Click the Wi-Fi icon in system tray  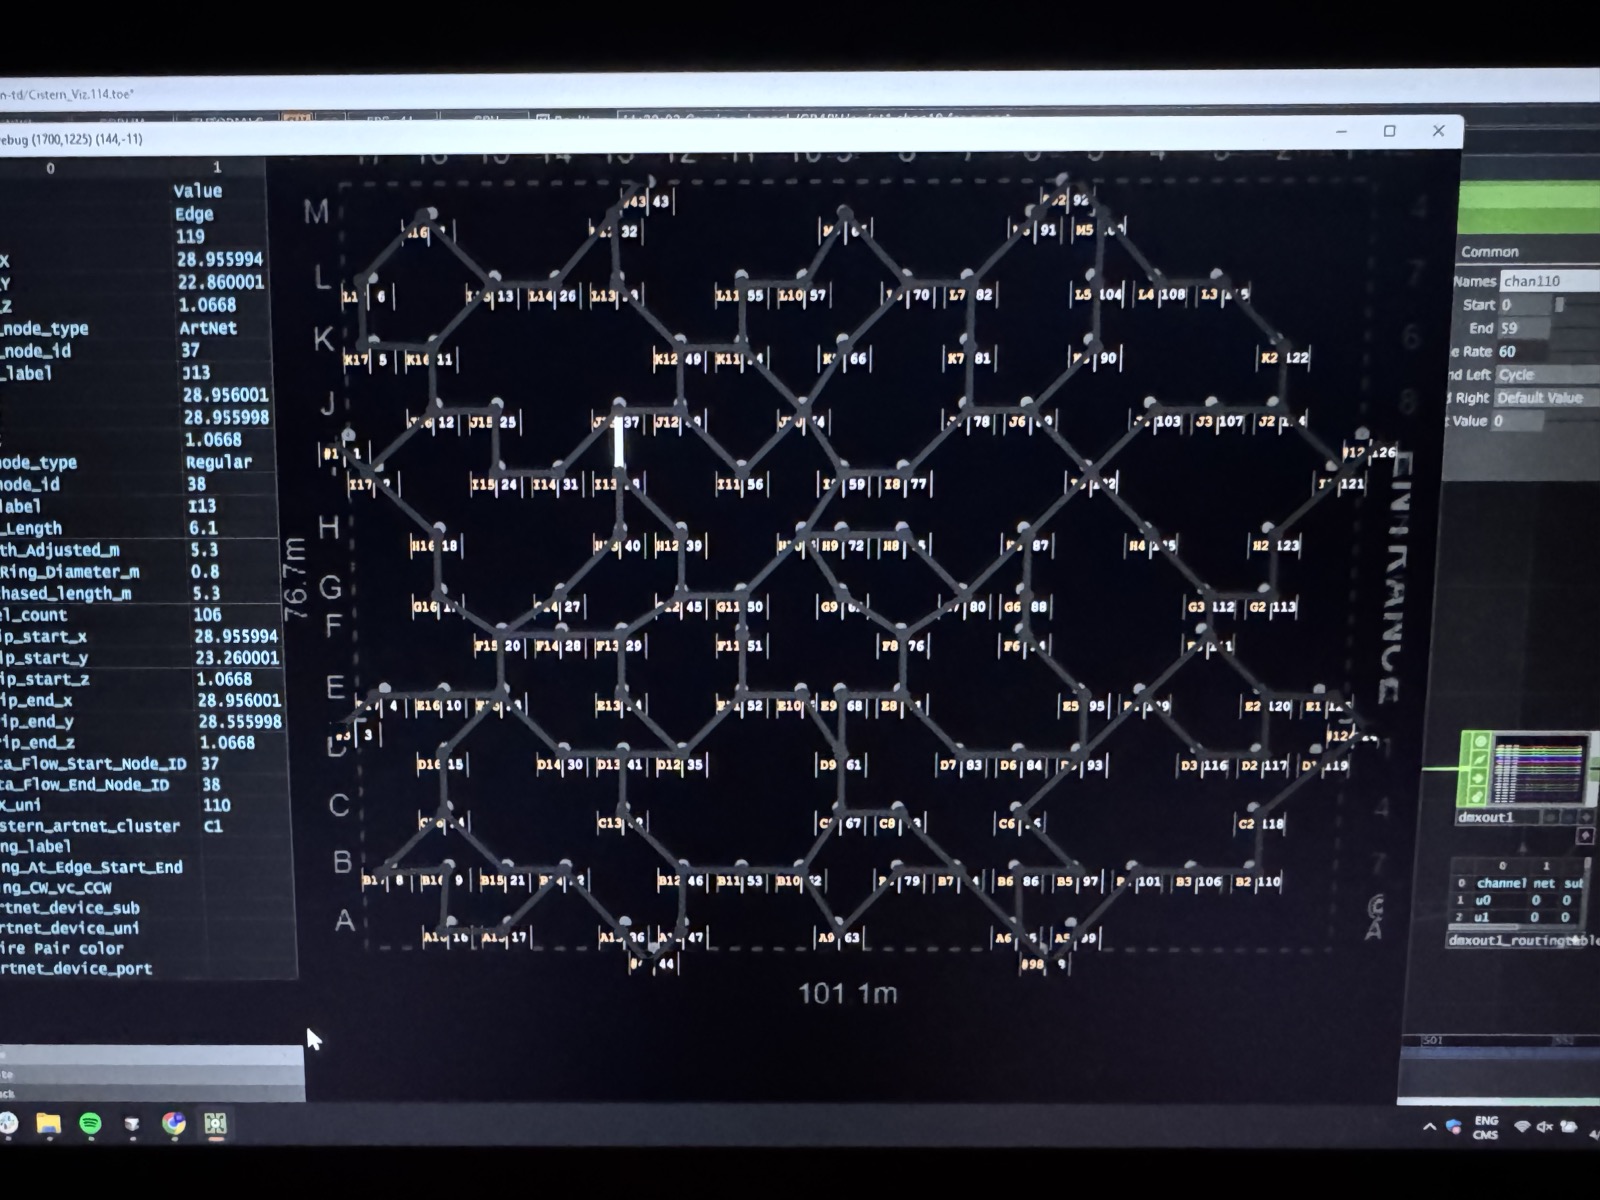coord(1522,1127)
